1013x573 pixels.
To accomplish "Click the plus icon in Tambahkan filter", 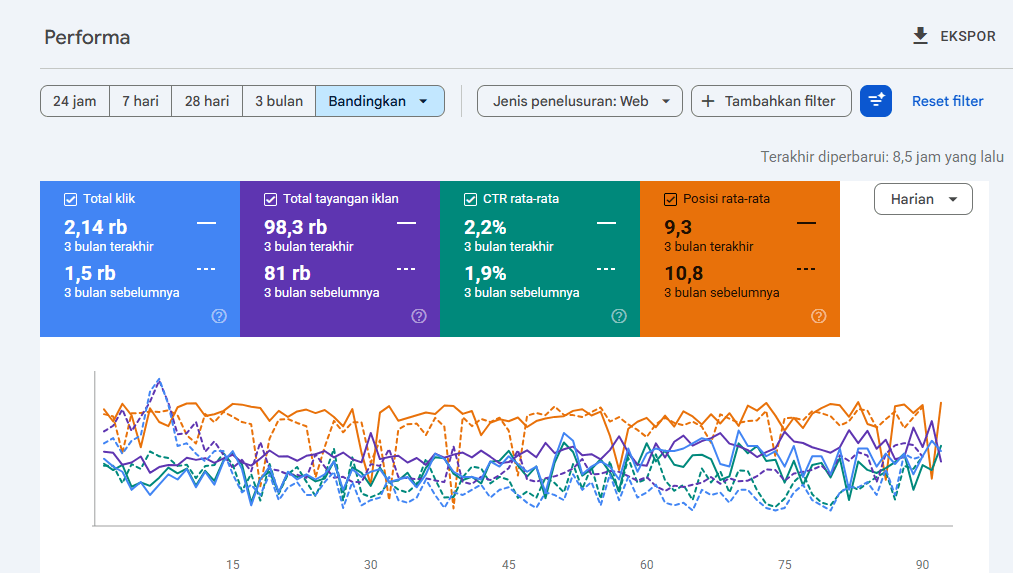I will pos(708,101).
